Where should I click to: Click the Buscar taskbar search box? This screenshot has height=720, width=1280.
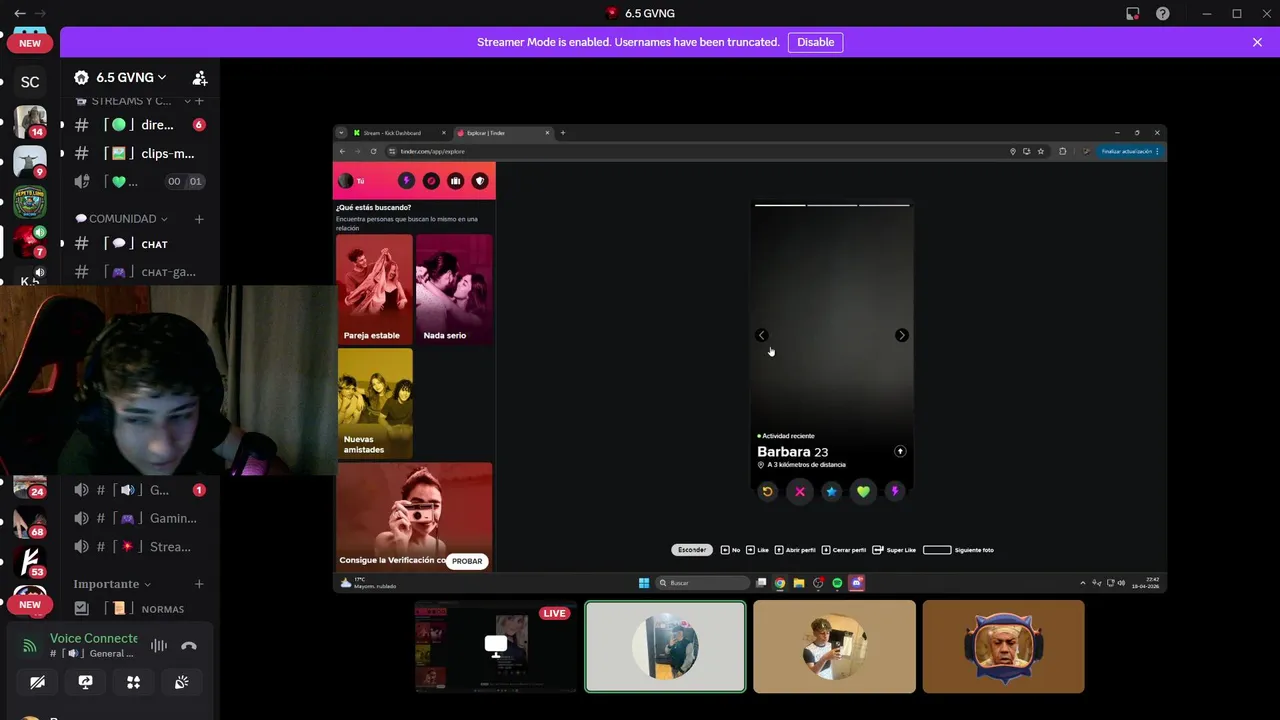703,583
